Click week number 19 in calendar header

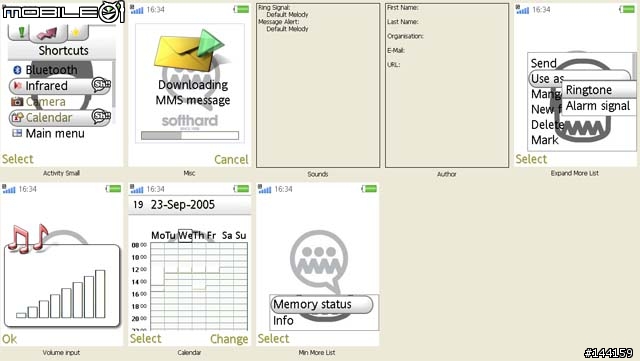coord(138,205)
